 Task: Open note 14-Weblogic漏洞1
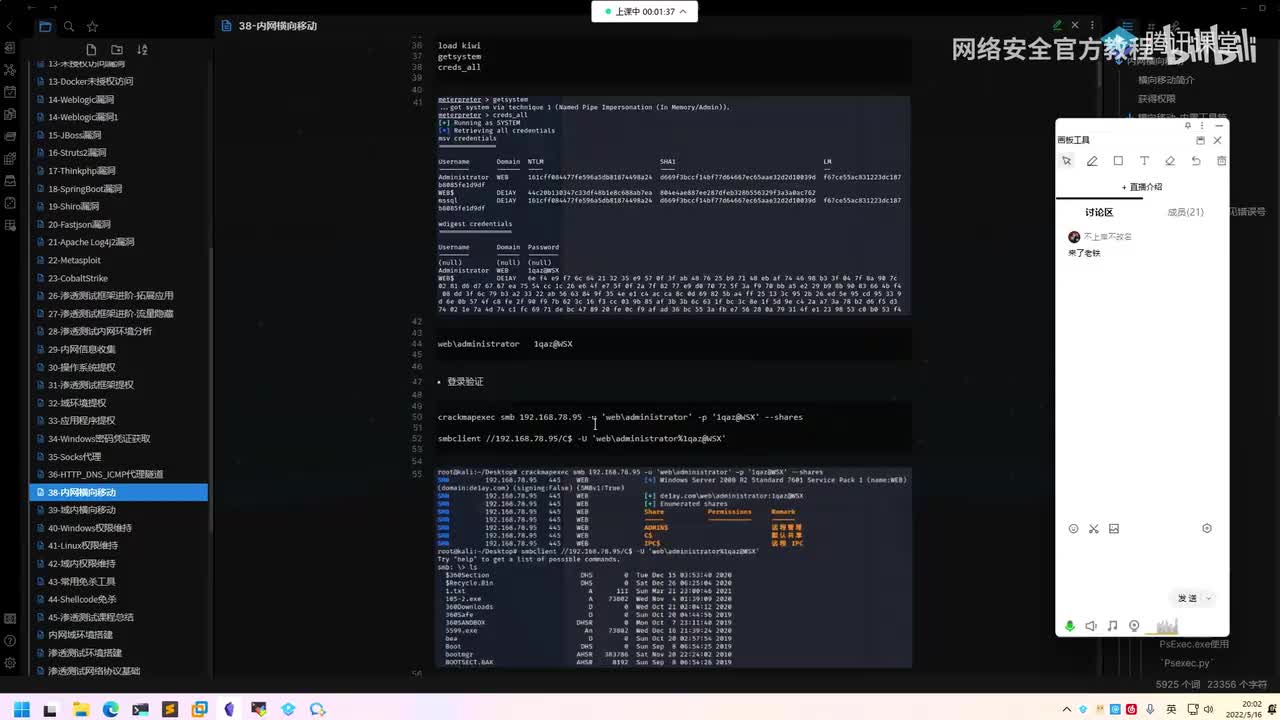coord(83,117)
